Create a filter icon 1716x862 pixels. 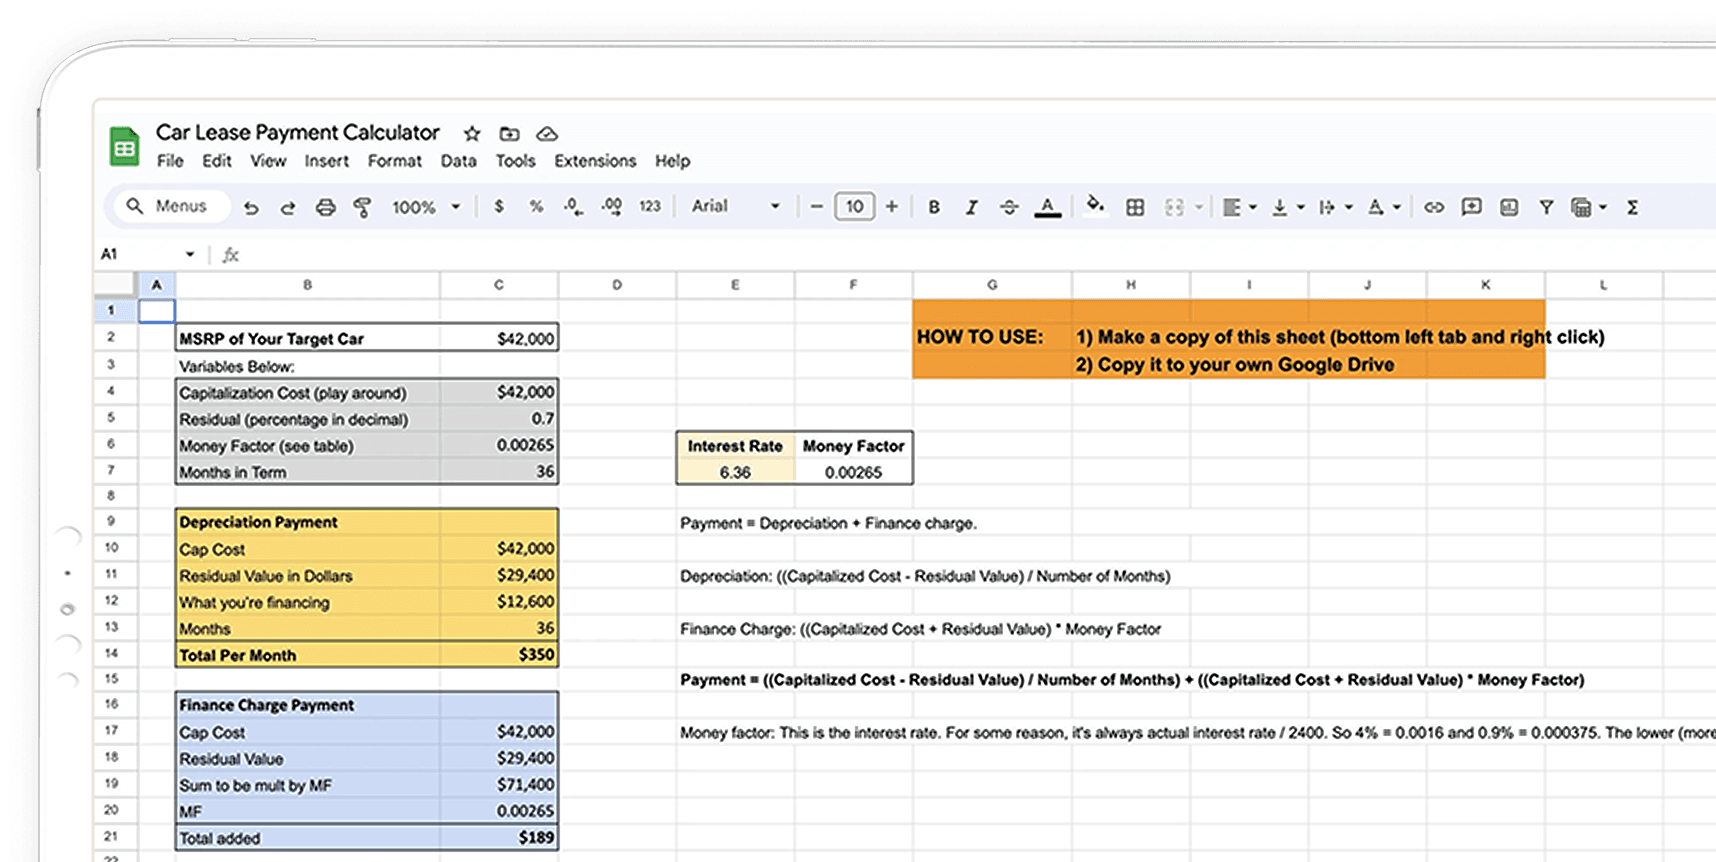(1546, 207)
